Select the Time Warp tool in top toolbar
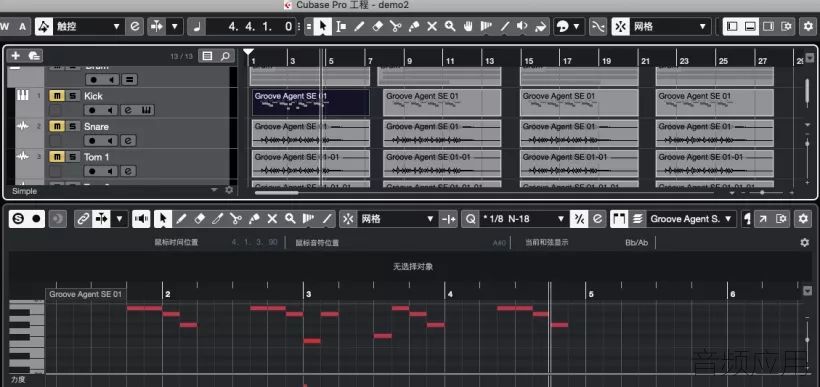 [486, 26]
